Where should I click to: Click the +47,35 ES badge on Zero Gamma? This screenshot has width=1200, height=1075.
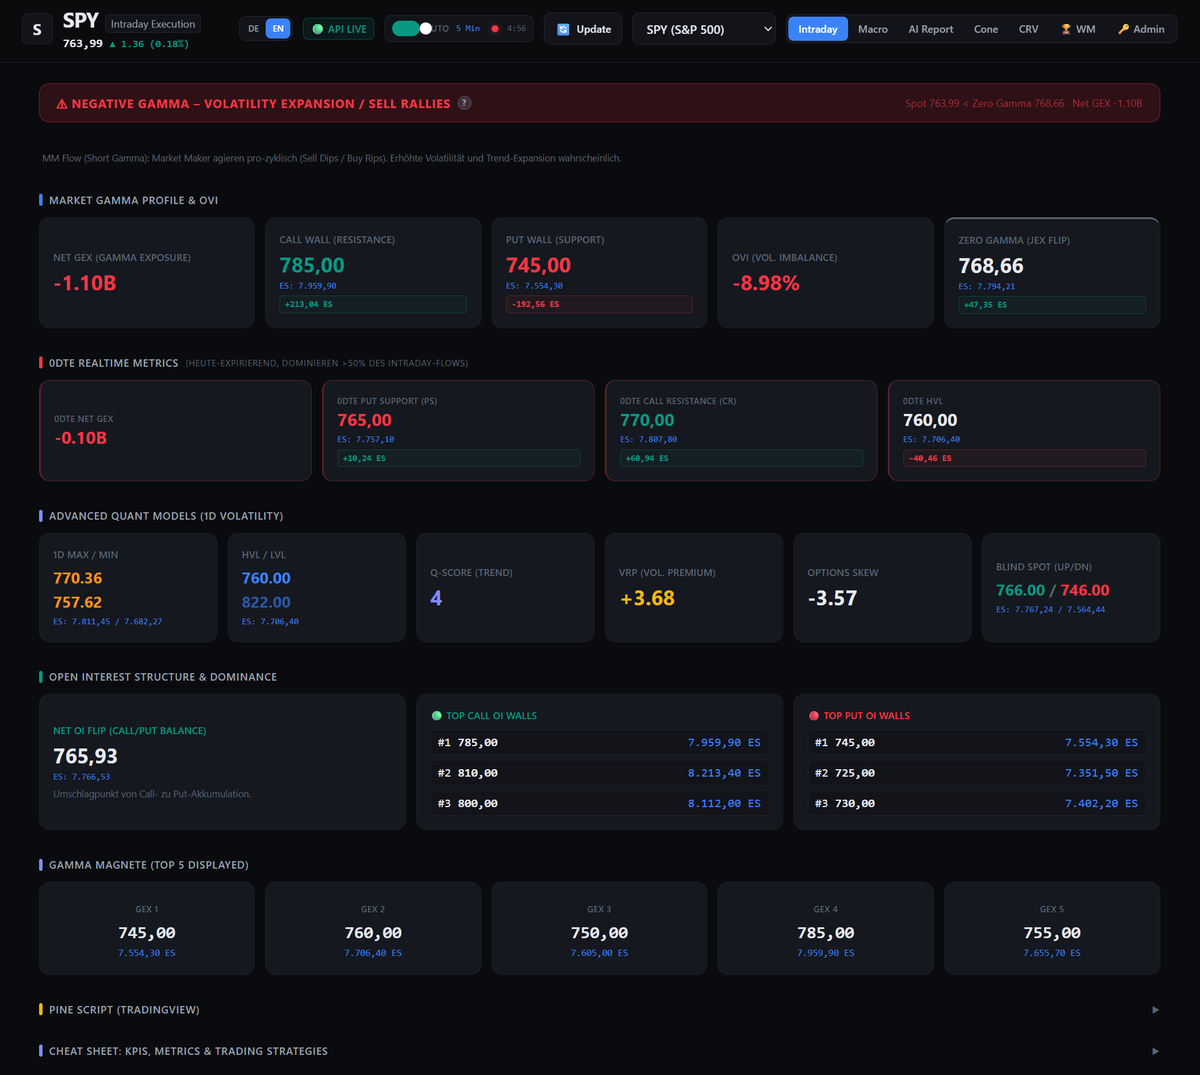tap(1052, 305)
